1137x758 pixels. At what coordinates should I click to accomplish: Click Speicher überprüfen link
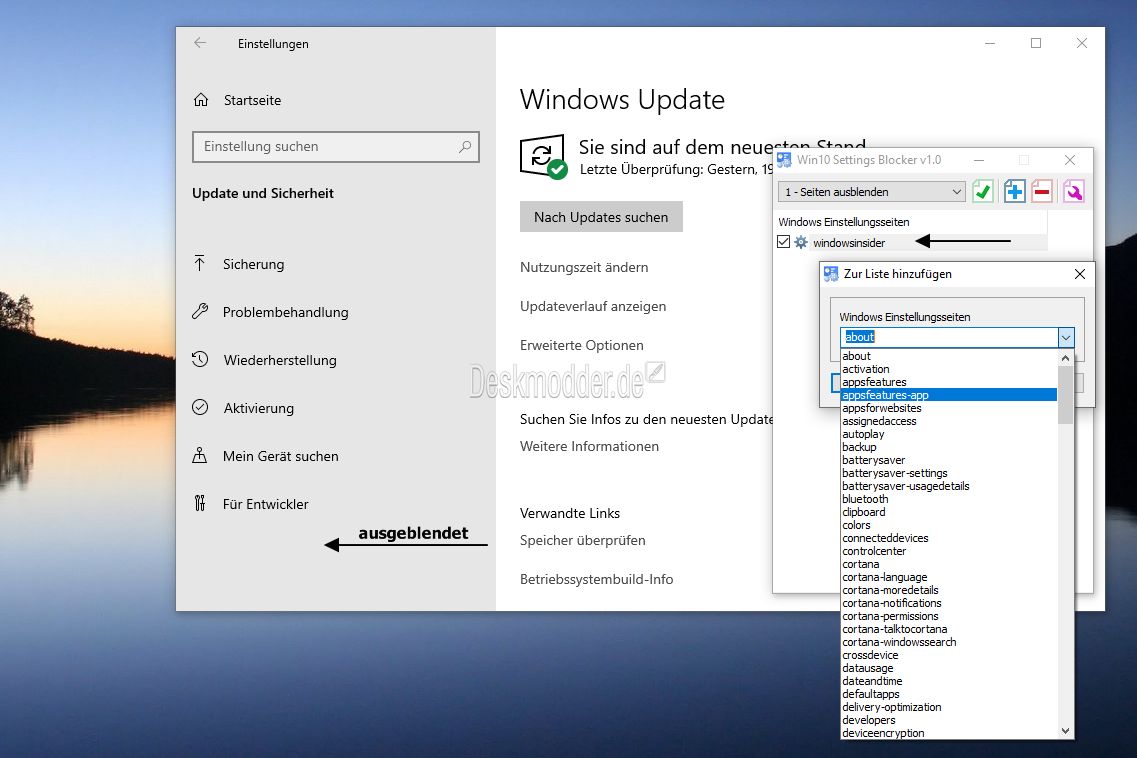pos(582,540)
